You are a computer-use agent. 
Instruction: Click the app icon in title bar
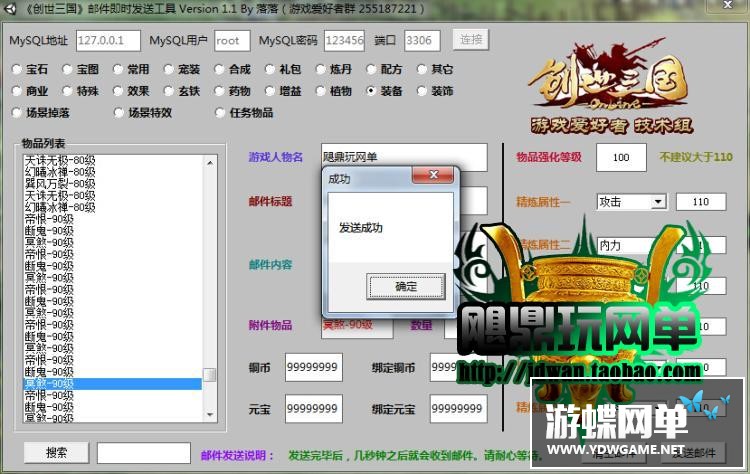pos(9,9)
